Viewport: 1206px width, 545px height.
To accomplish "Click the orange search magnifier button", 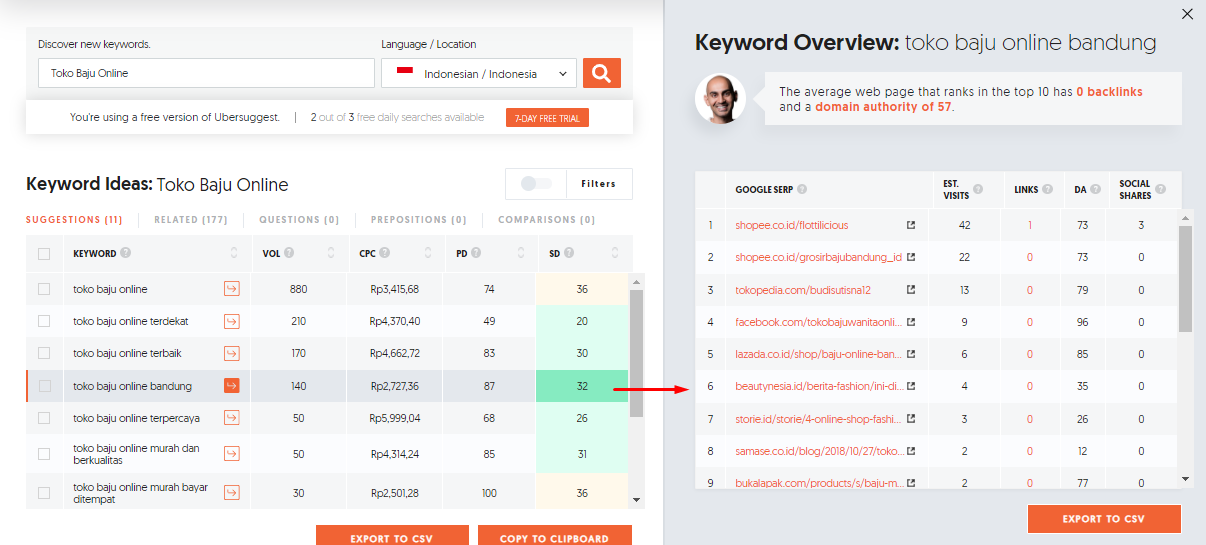I will 602,73.
